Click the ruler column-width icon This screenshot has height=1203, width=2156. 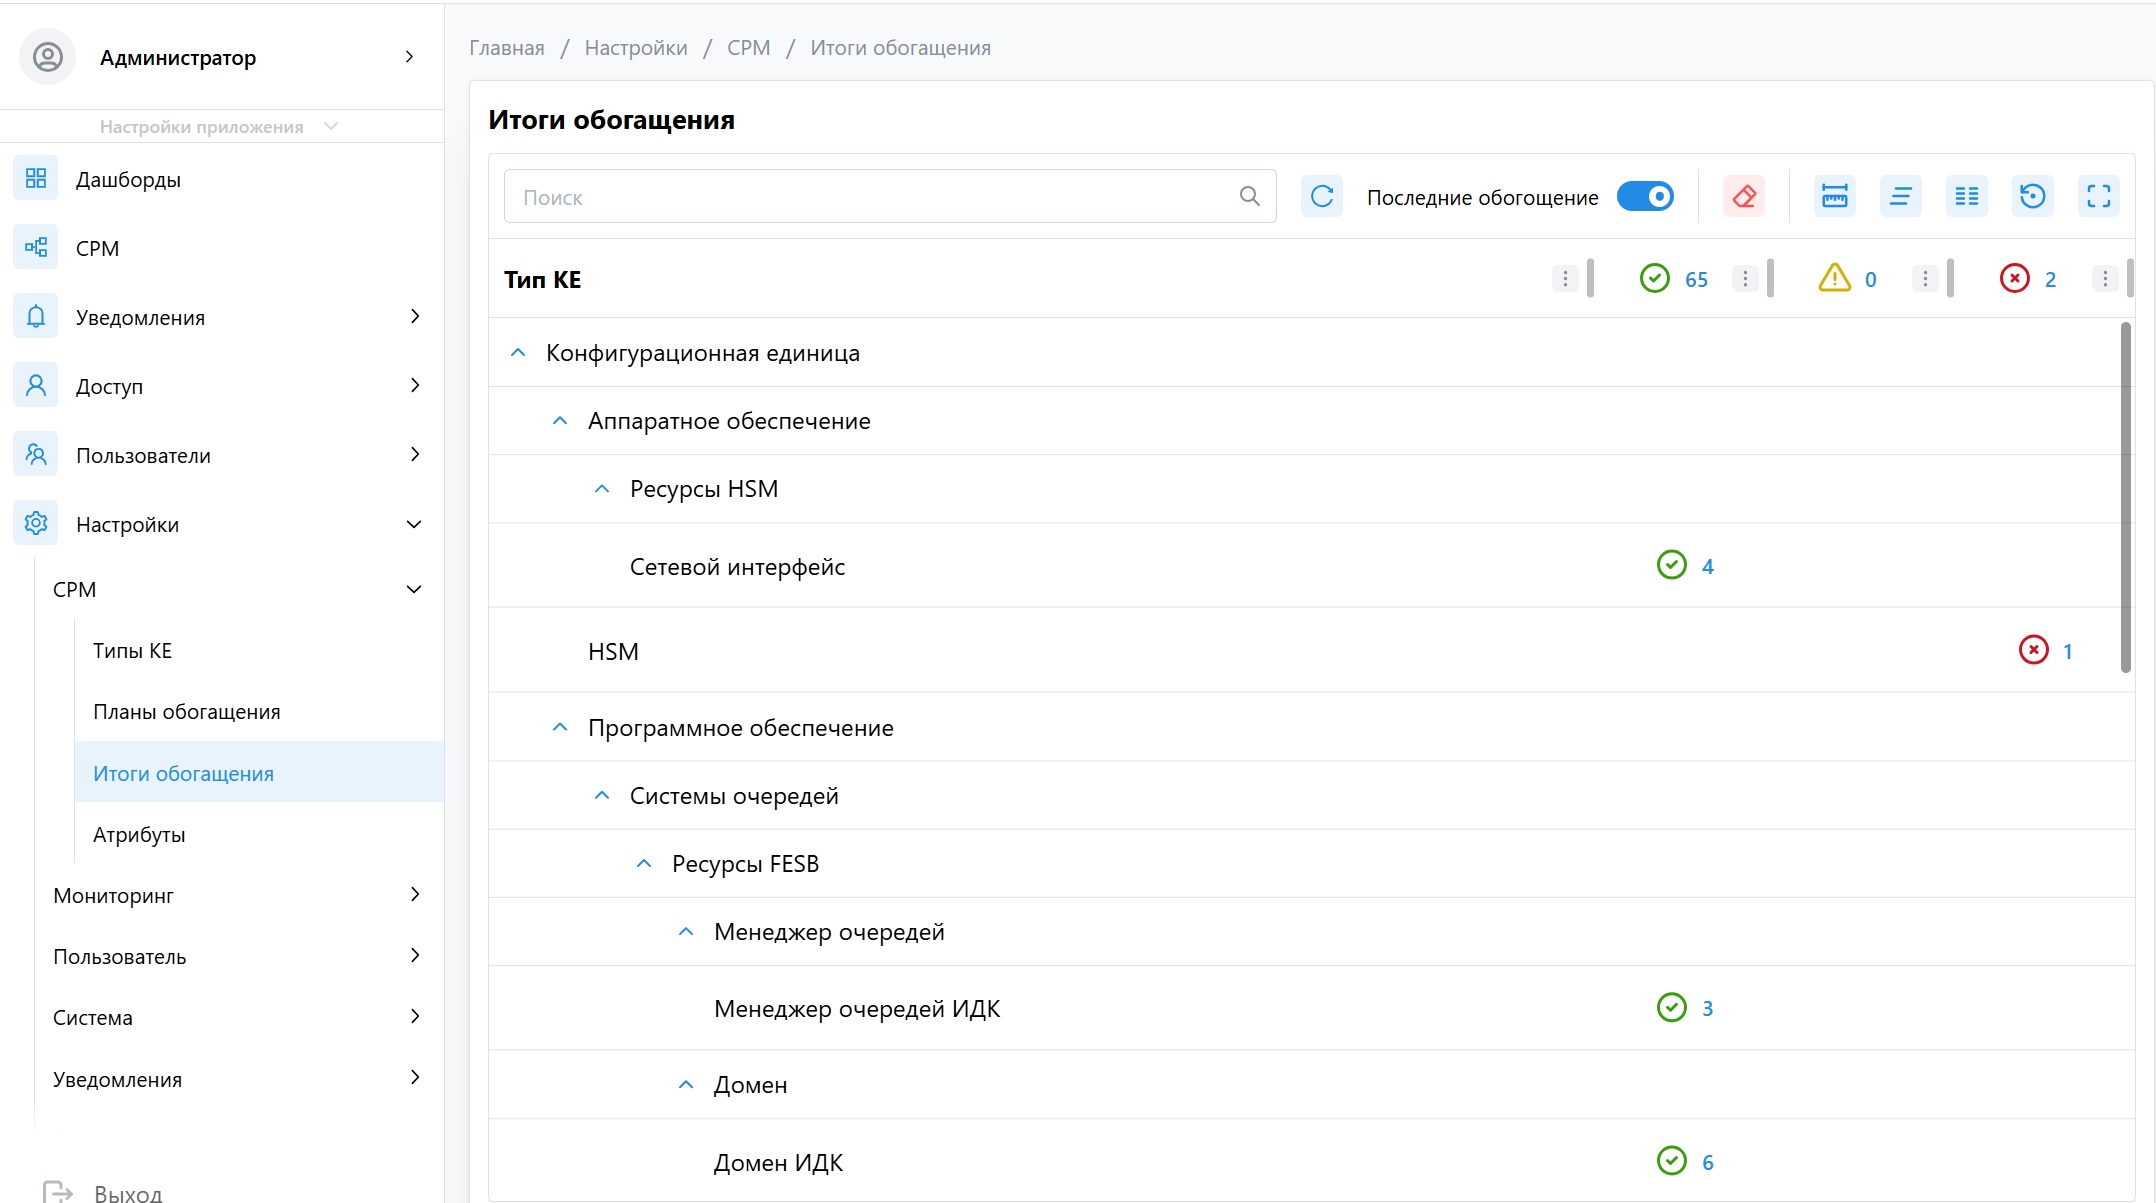point(1834,196)
